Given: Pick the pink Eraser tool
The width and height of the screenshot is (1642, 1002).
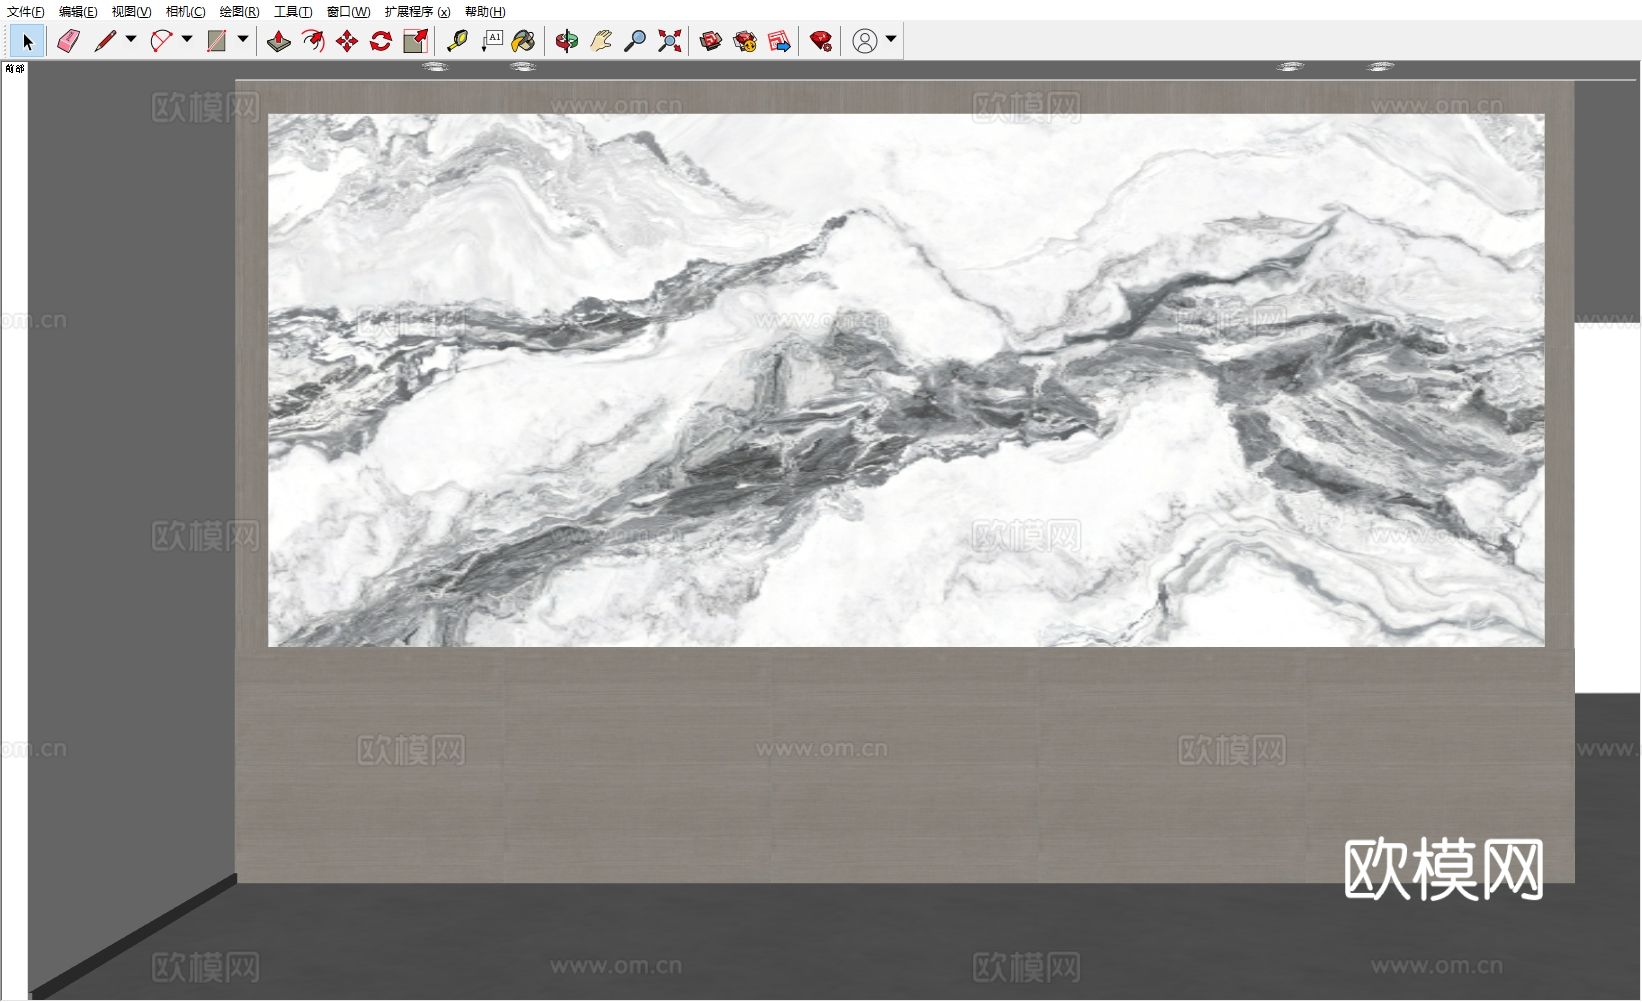Looking at the screenshot, I should 68,41.
